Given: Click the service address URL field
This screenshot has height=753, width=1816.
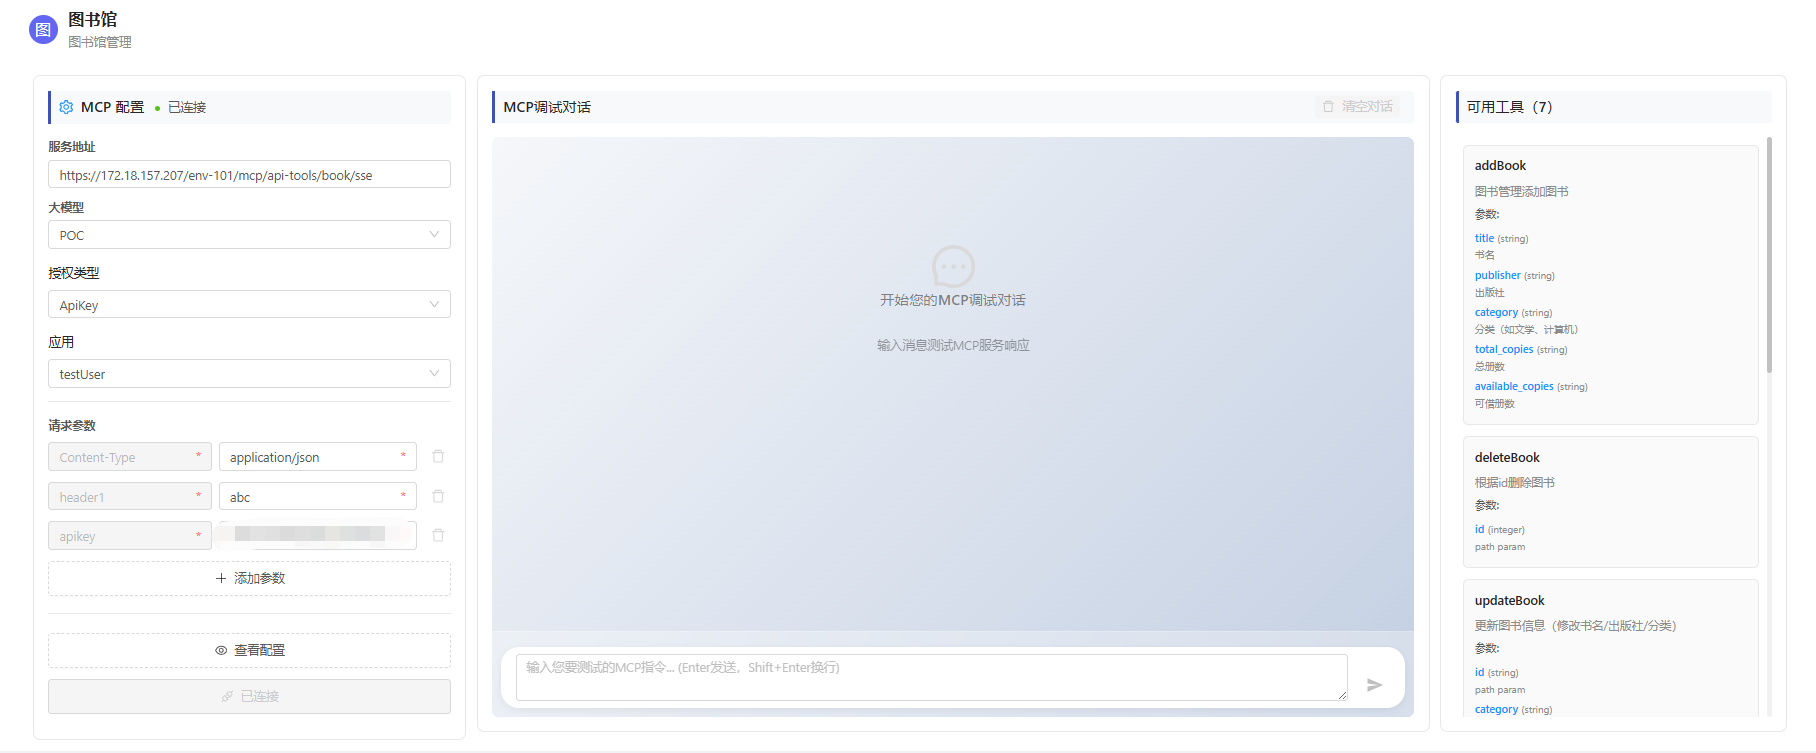Looking at the screenshot, I should (x=249, y=175).
